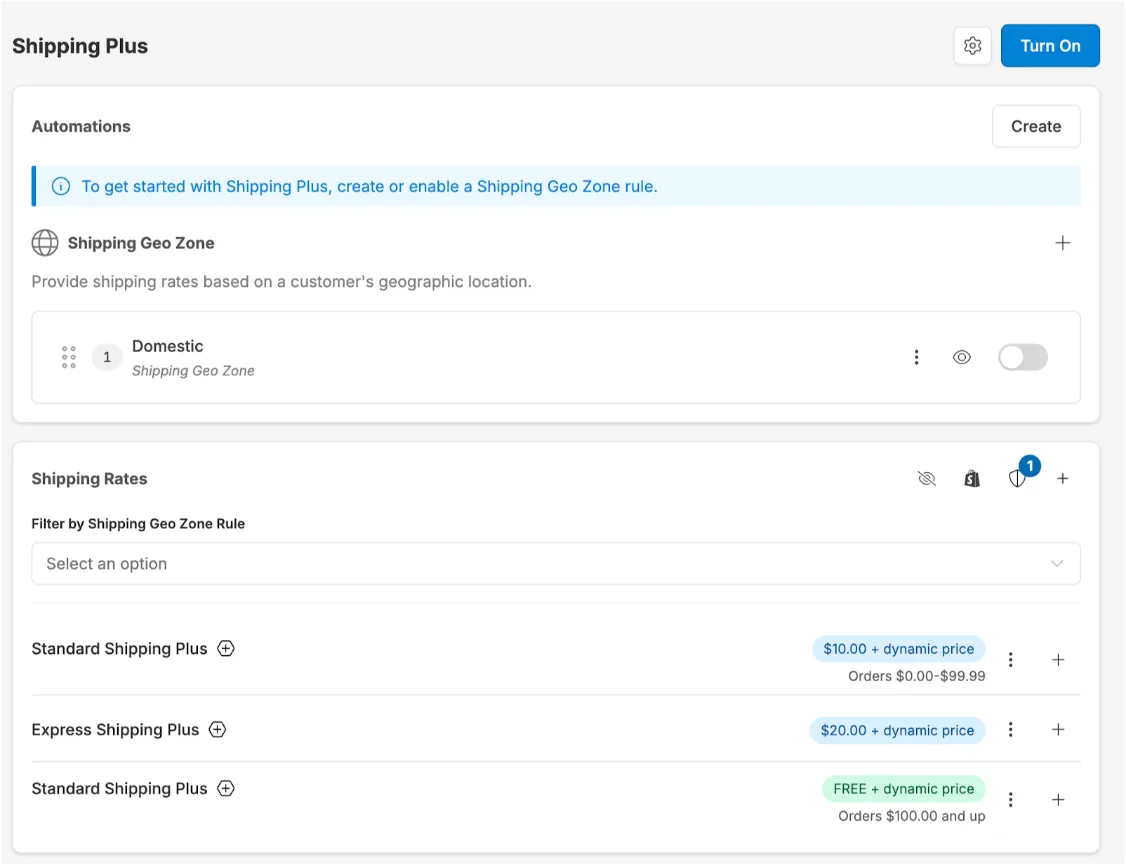Open more options menu for Domestic rule
This screenshot has width=1126, height=868.
coord(916,357)
